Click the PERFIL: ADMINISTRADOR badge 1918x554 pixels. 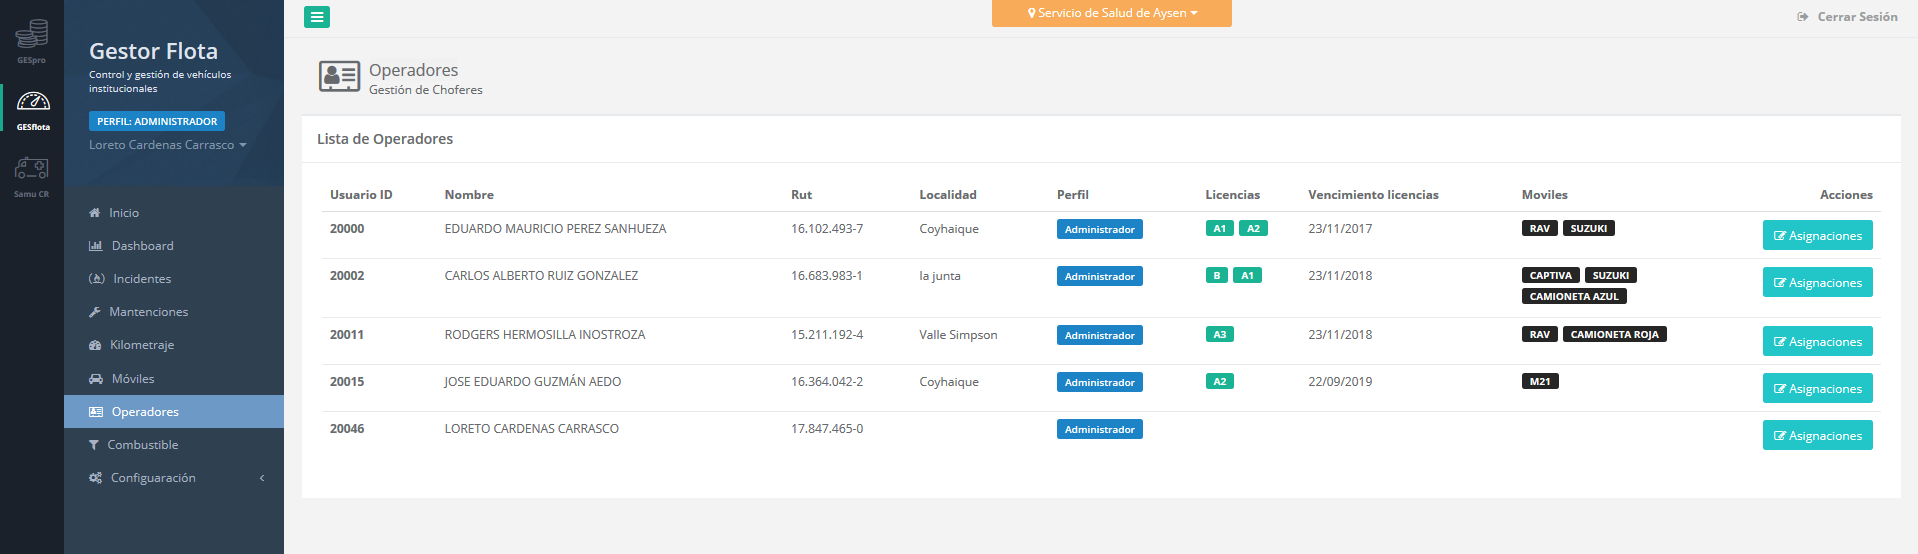click(x=157, y=121)
